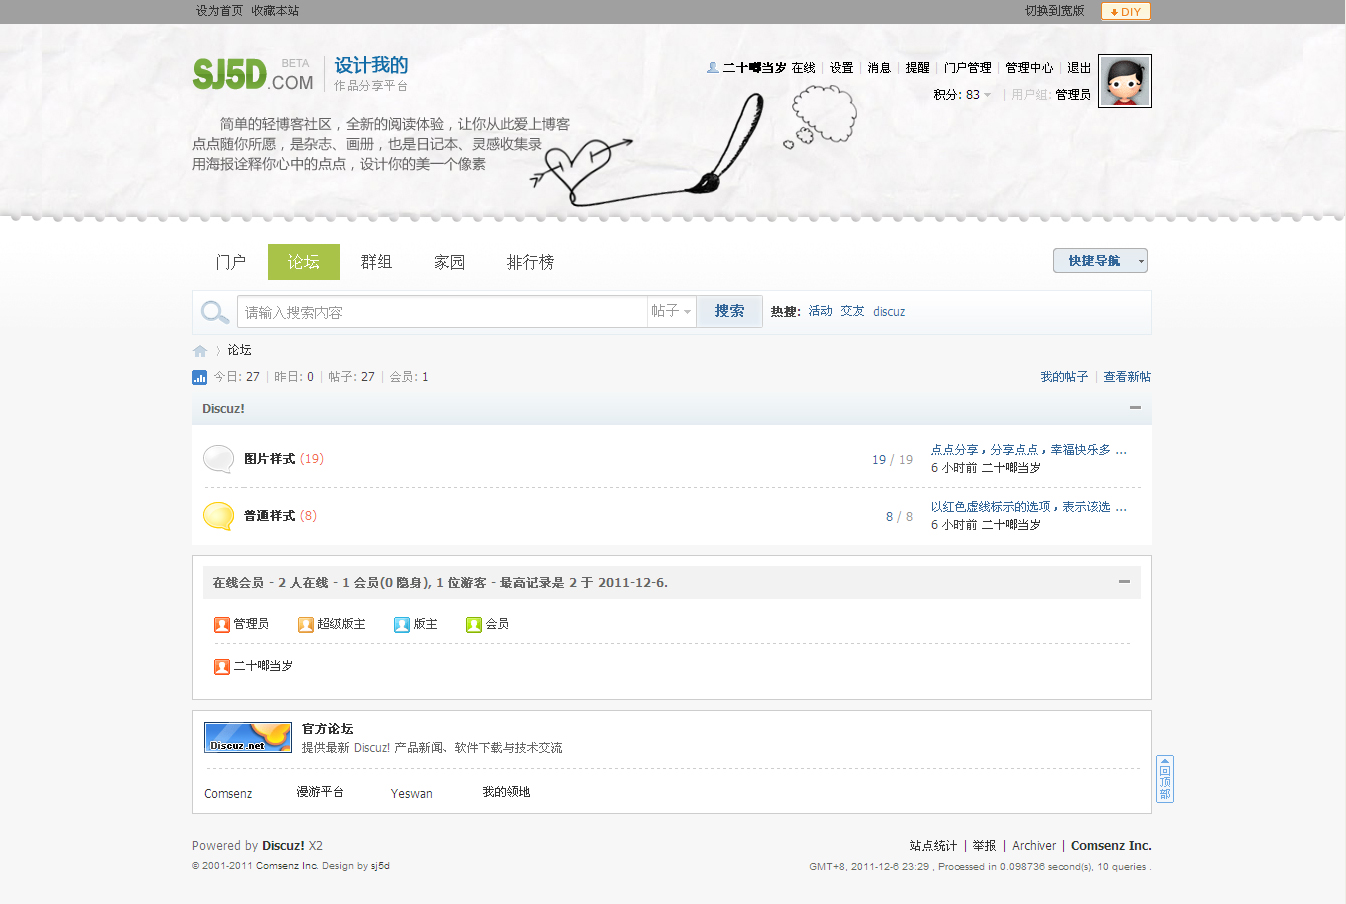Open the 快捷导航 dropdown
This screenshot has width=1346, height=904.
coord(1100,261)
